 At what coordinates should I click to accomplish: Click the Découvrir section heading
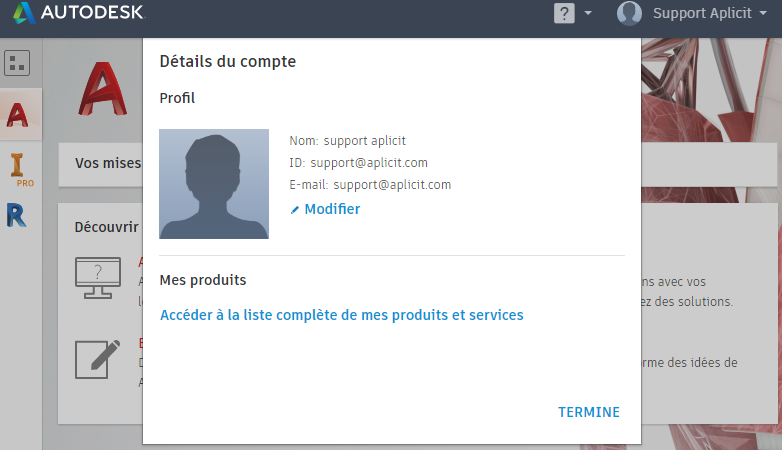107,227
